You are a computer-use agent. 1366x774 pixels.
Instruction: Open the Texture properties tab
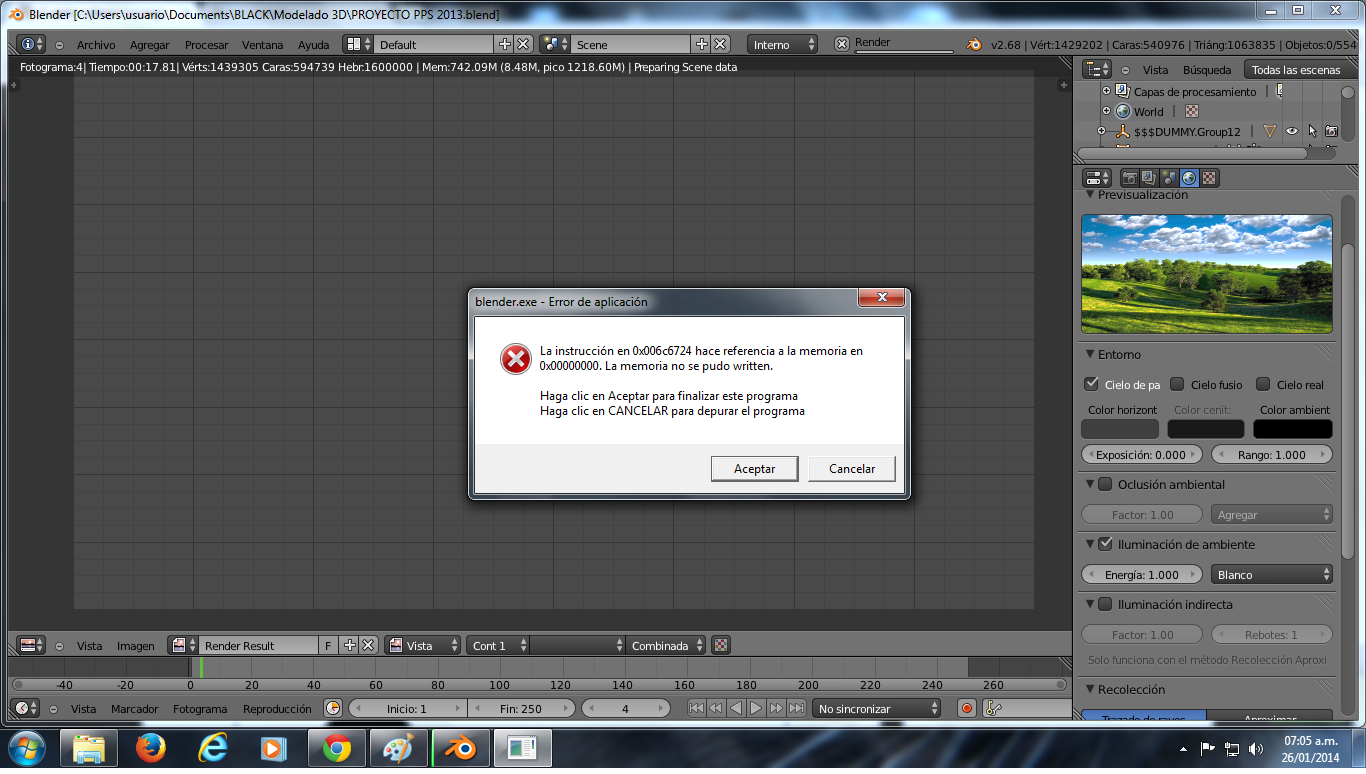click(x=1208, y=178)
